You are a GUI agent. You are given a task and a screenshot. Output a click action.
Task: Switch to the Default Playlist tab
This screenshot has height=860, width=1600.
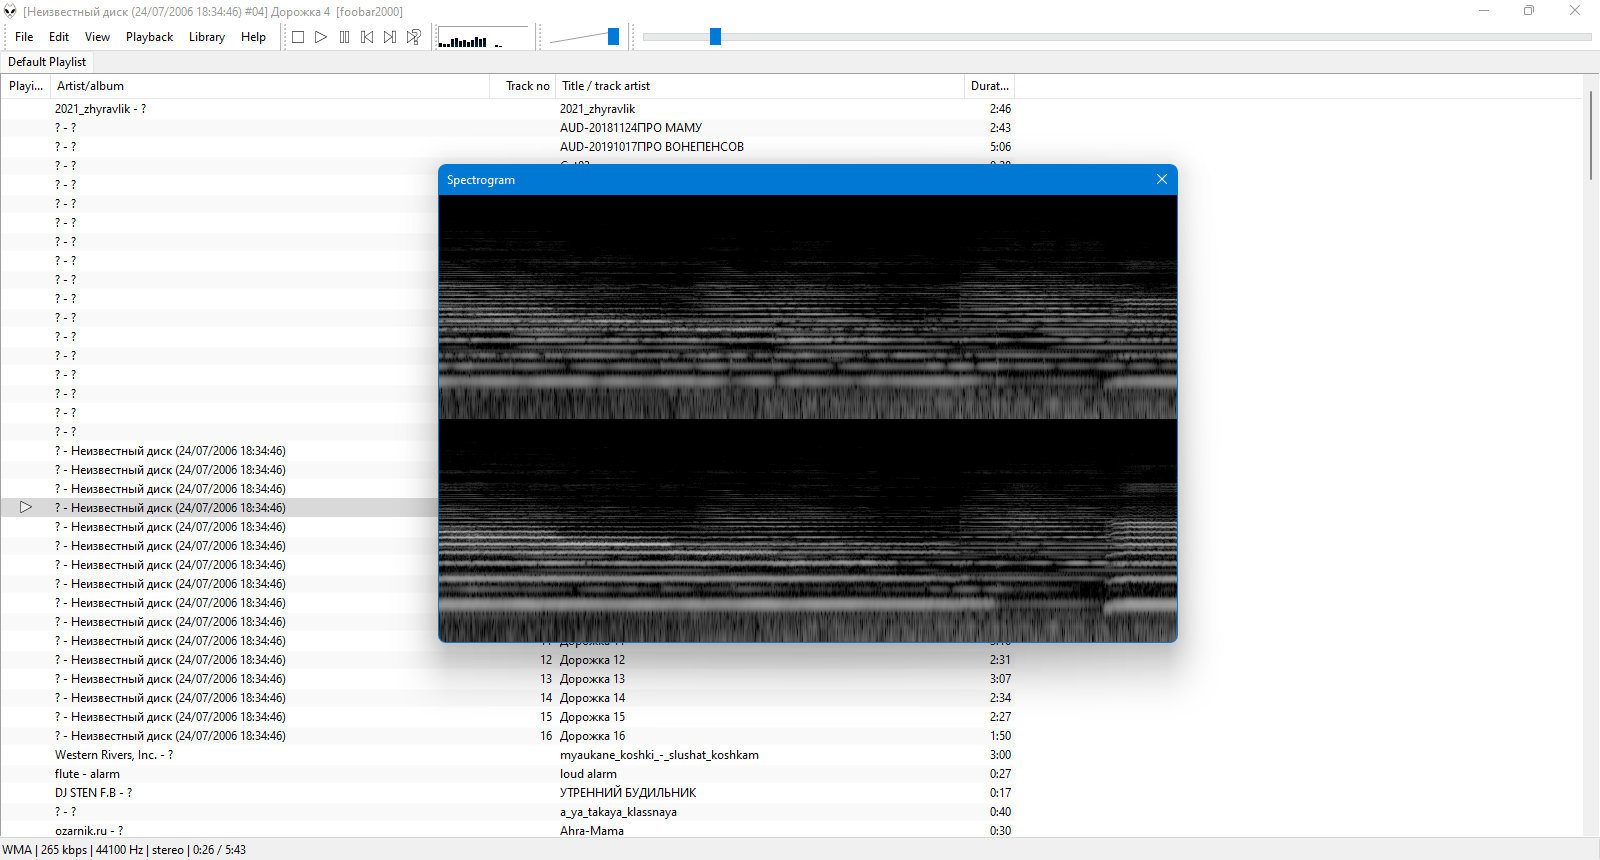[x=47, y=62]
